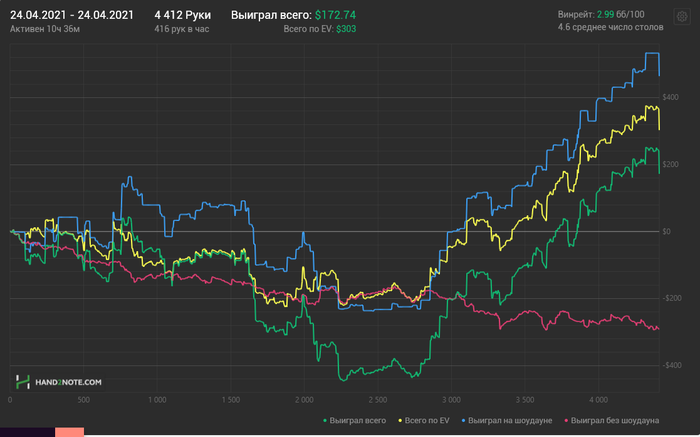700x437 pixels.
Task: Click the Выиграл на шоудауне legend label
Action: (510, 420)
